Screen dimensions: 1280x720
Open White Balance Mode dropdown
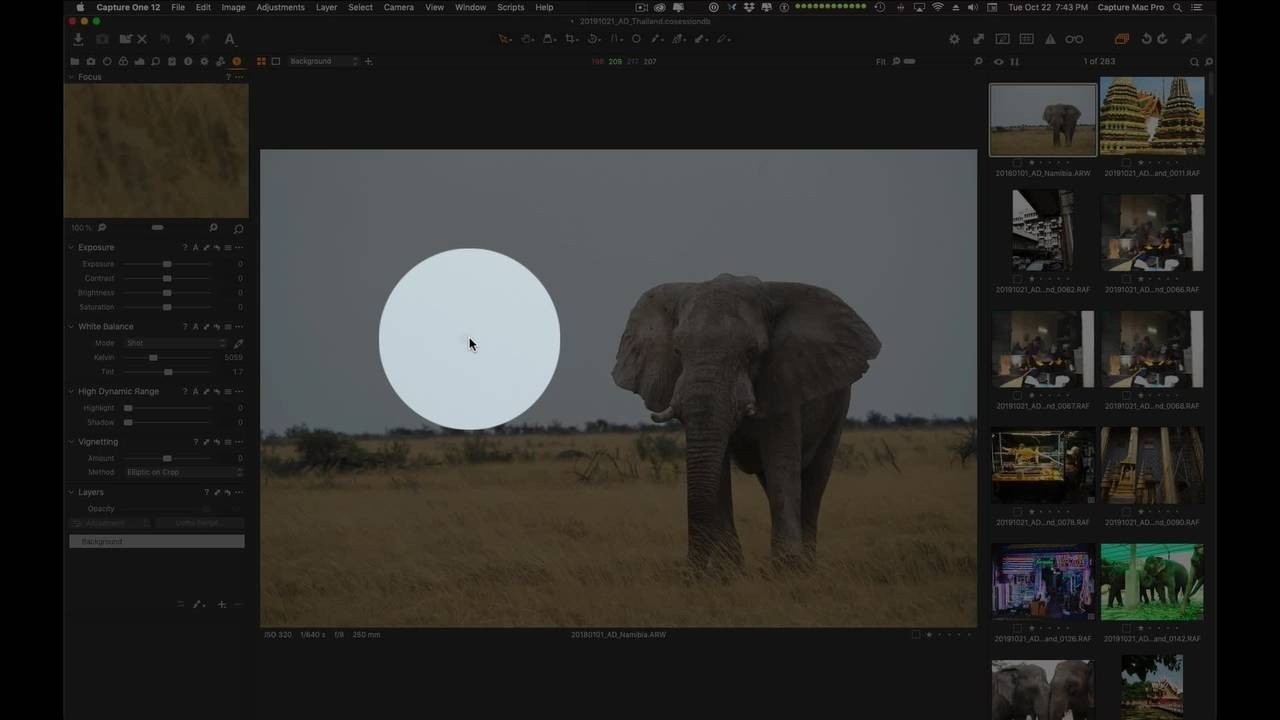[176, 343]
